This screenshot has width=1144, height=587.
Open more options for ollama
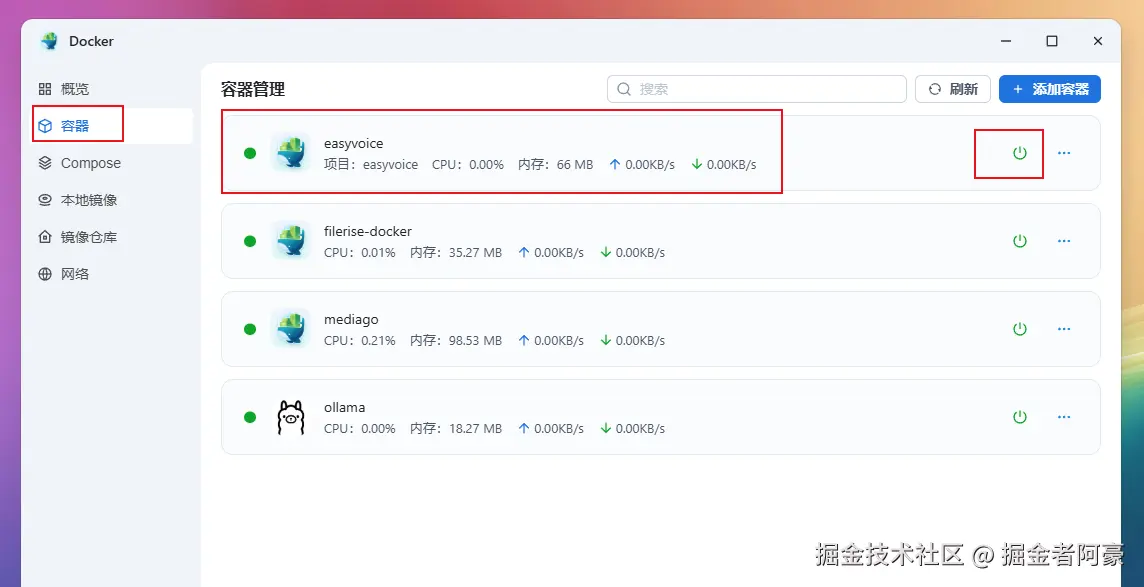tap(1064, 417)
